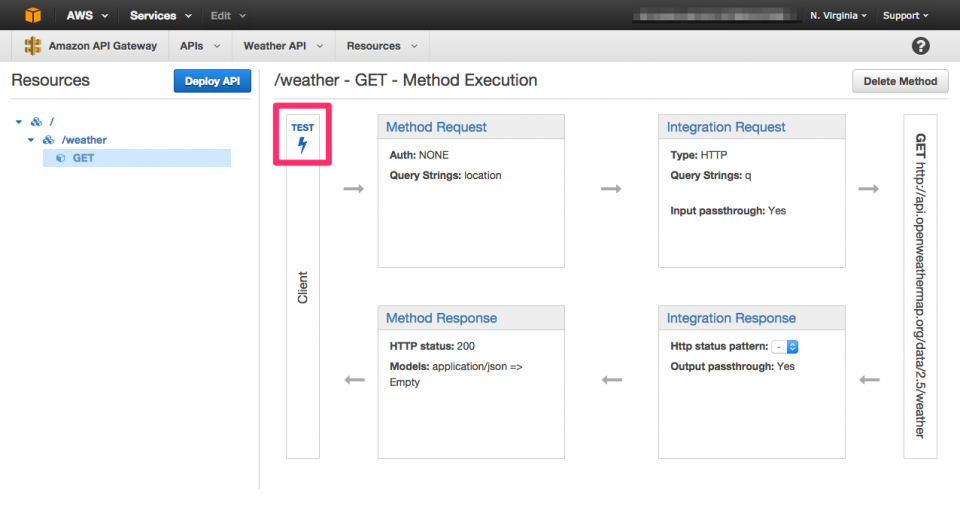
Task: Click the vertical Client label
Action: (x=302, y=287)
